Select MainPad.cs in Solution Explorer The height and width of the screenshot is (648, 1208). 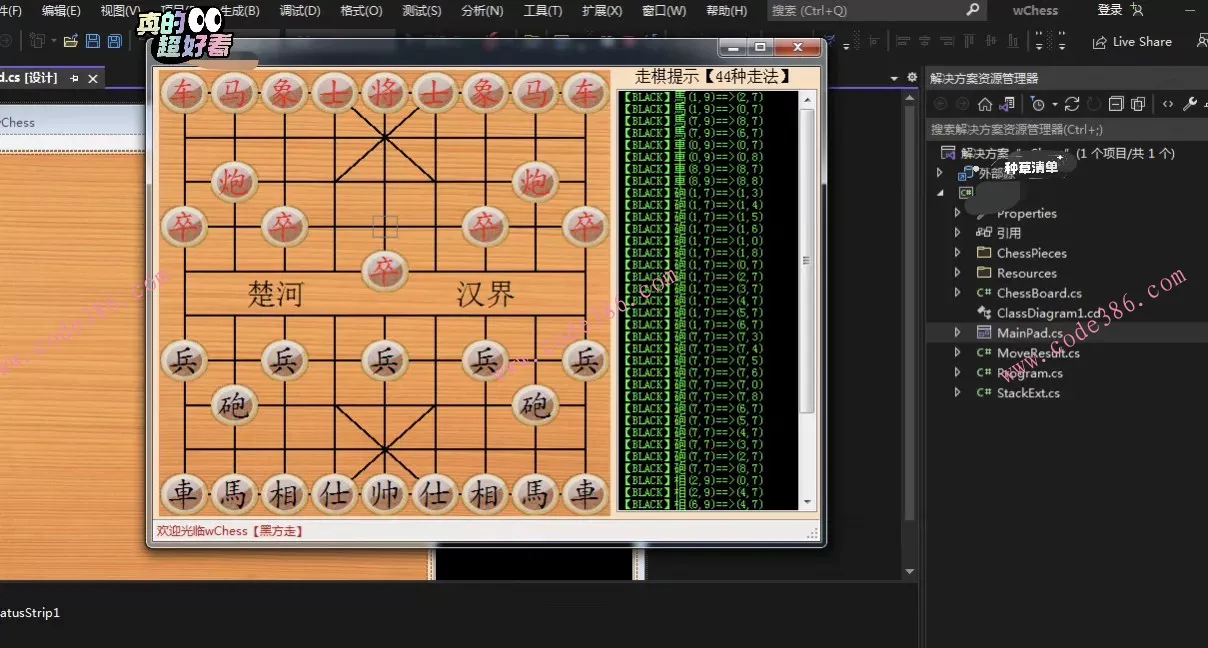(1029, 333)
